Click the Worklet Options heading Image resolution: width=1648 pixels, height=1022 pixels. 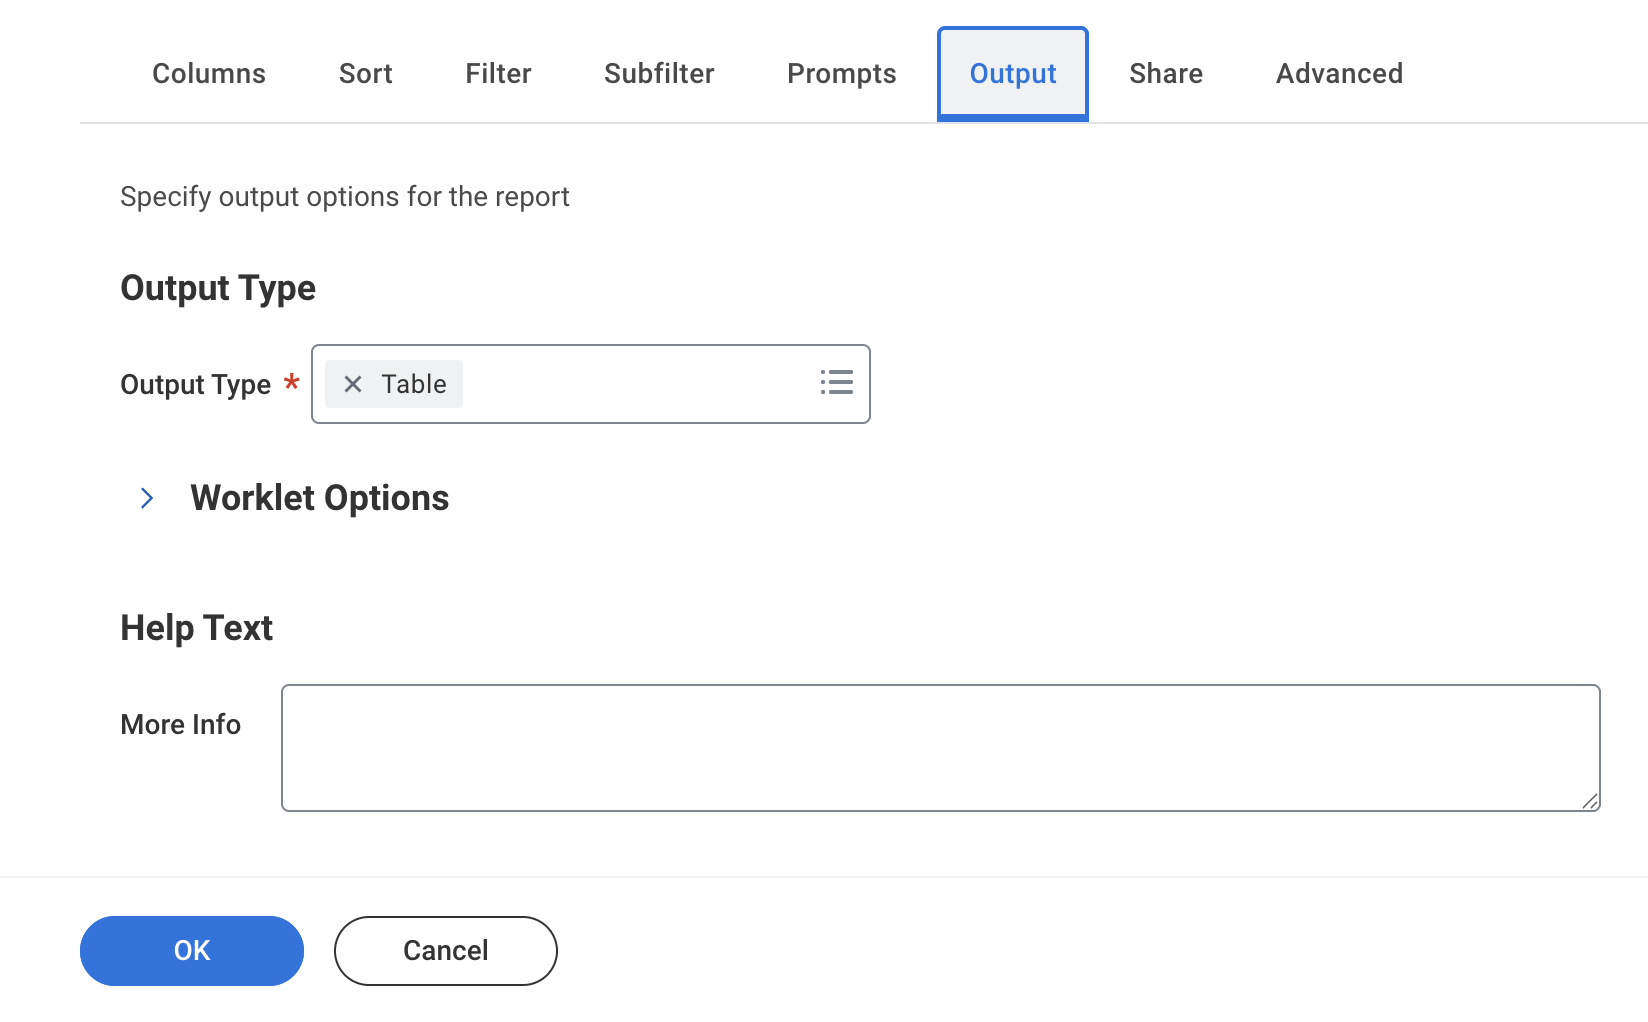pos(319,498)
